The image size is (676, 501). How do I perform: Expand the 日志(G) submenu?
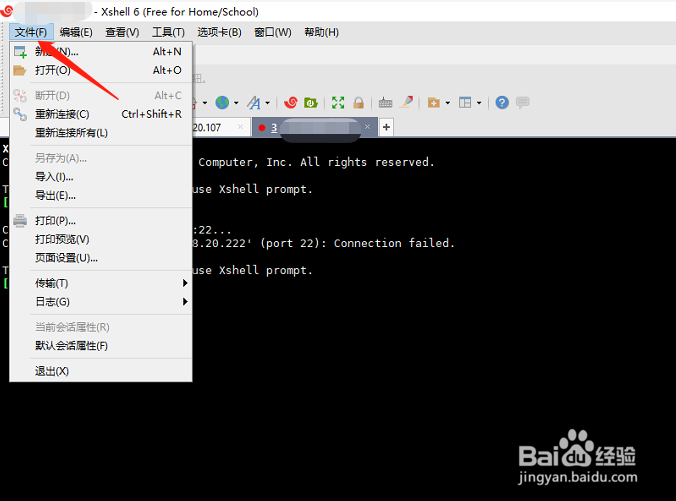101,302
